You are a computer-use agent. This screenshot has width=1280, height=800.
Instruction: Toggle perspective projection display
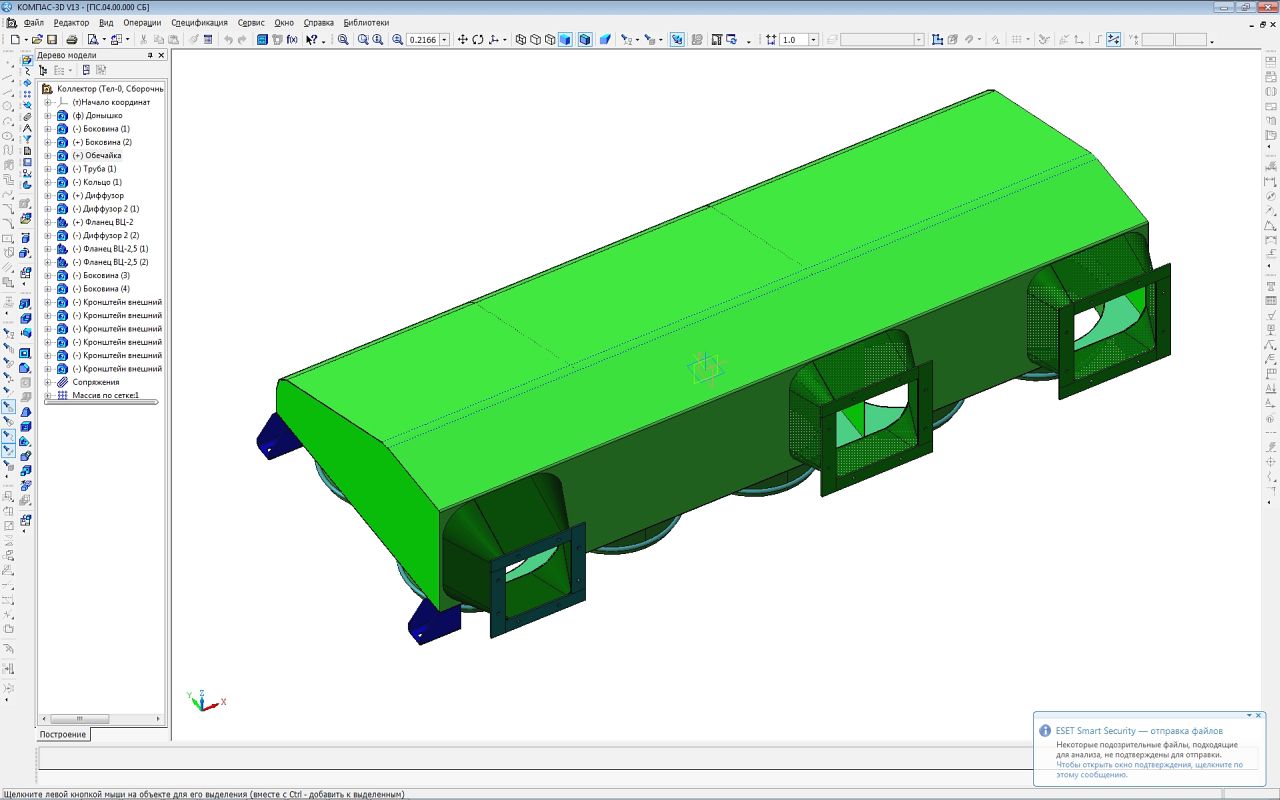click(x=604, y=40)
